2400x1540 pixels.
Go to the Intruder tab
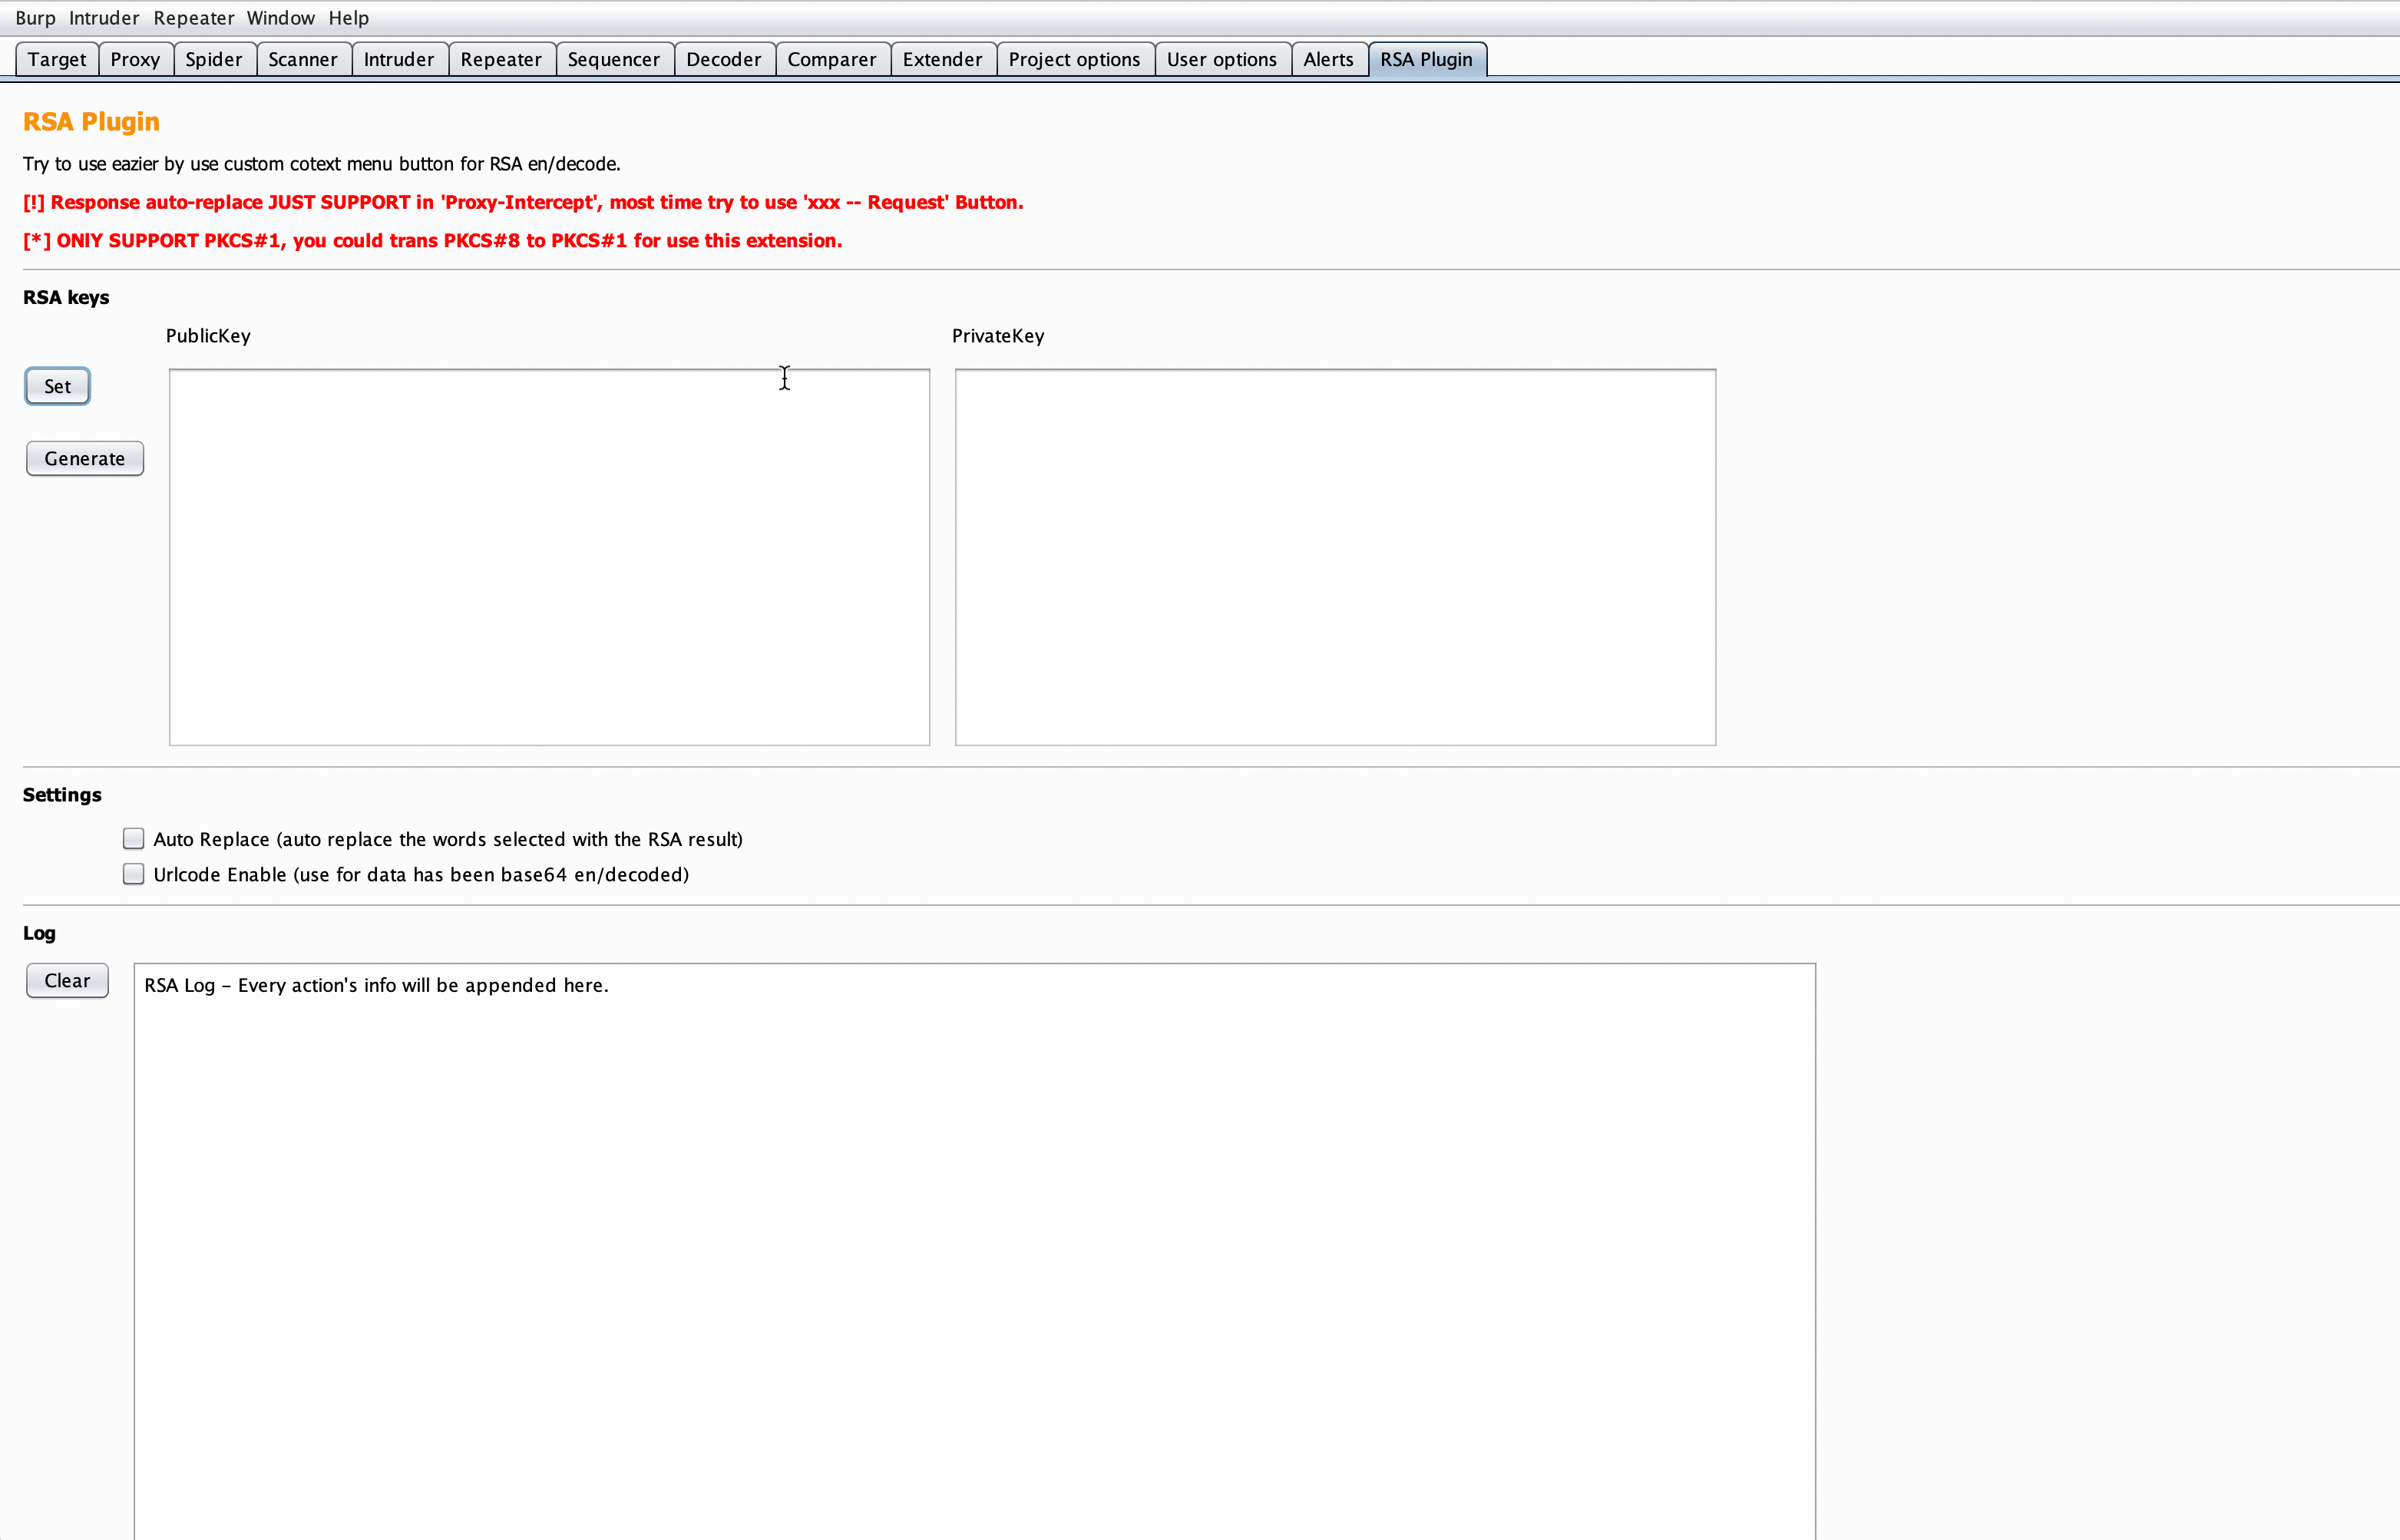point(399,59)
